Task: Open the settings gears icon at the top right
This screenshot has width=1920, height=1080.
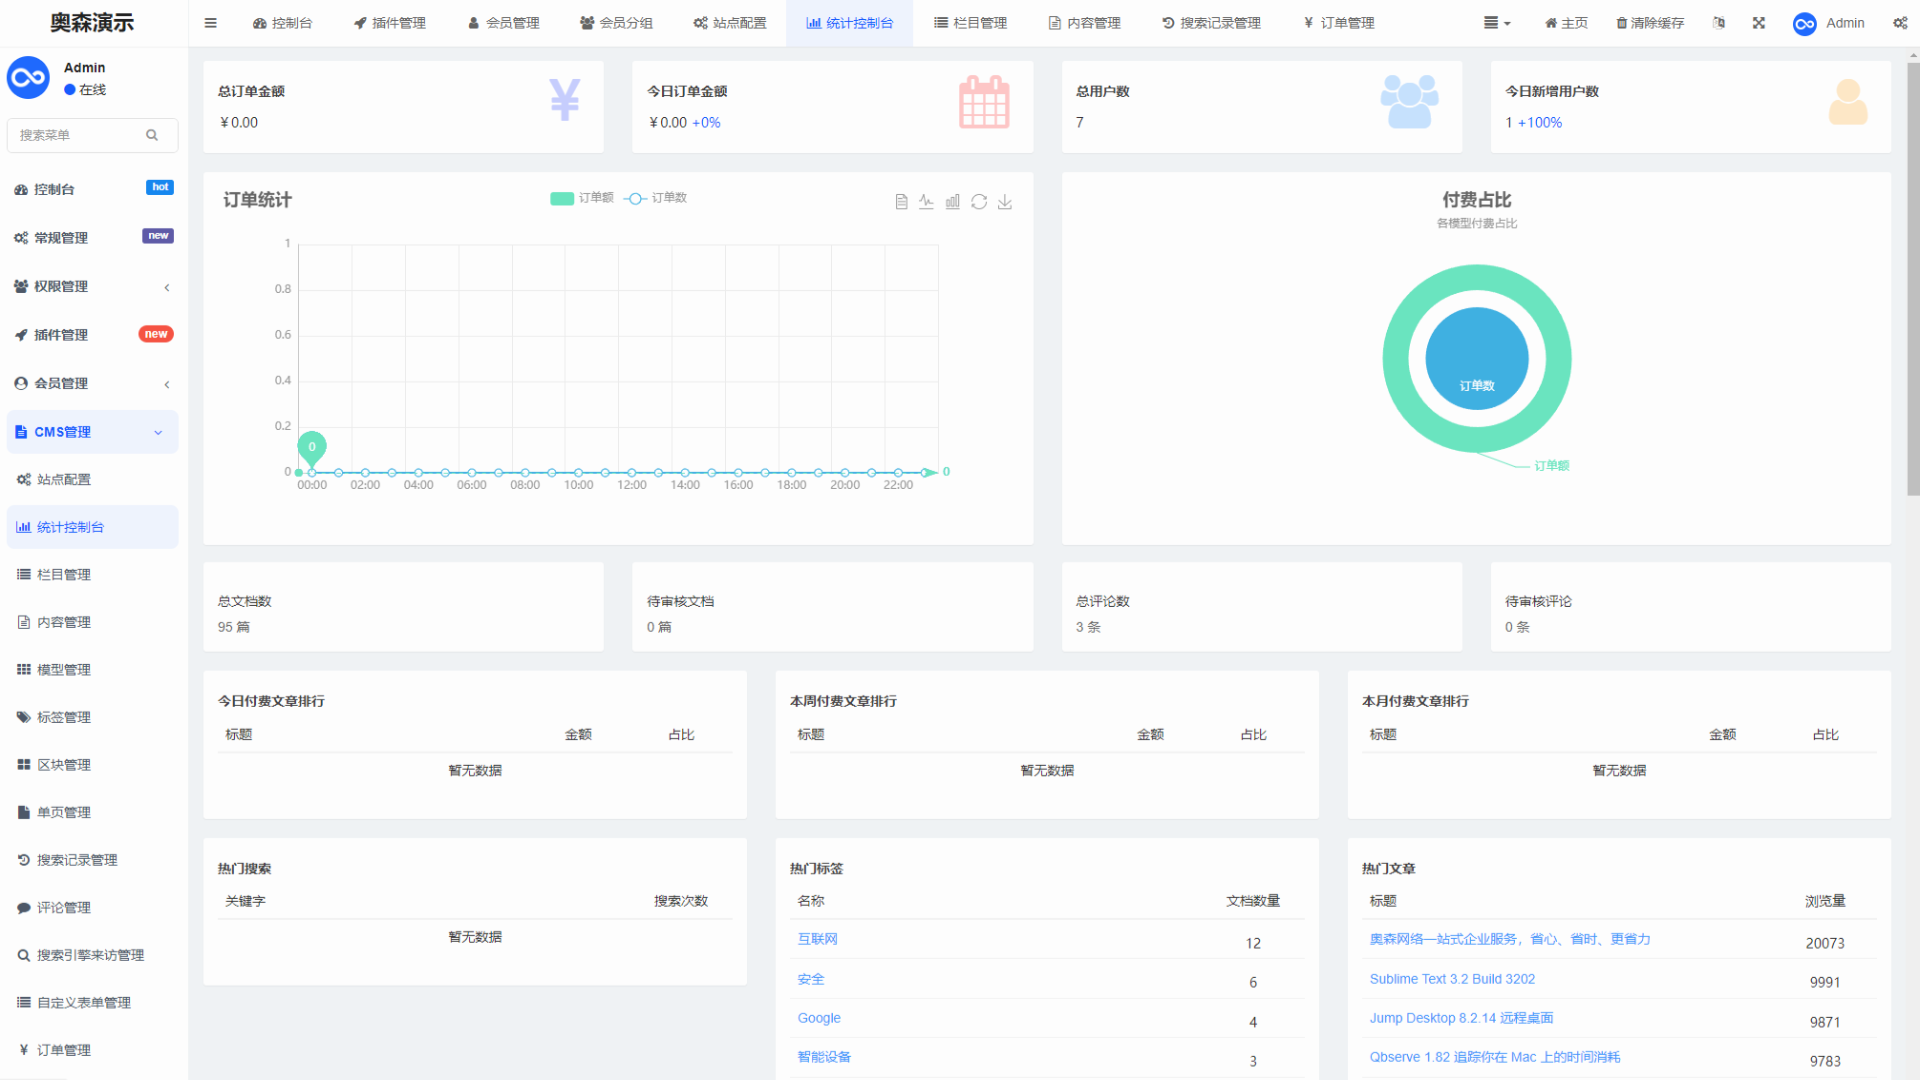Action: (1900, 23)
